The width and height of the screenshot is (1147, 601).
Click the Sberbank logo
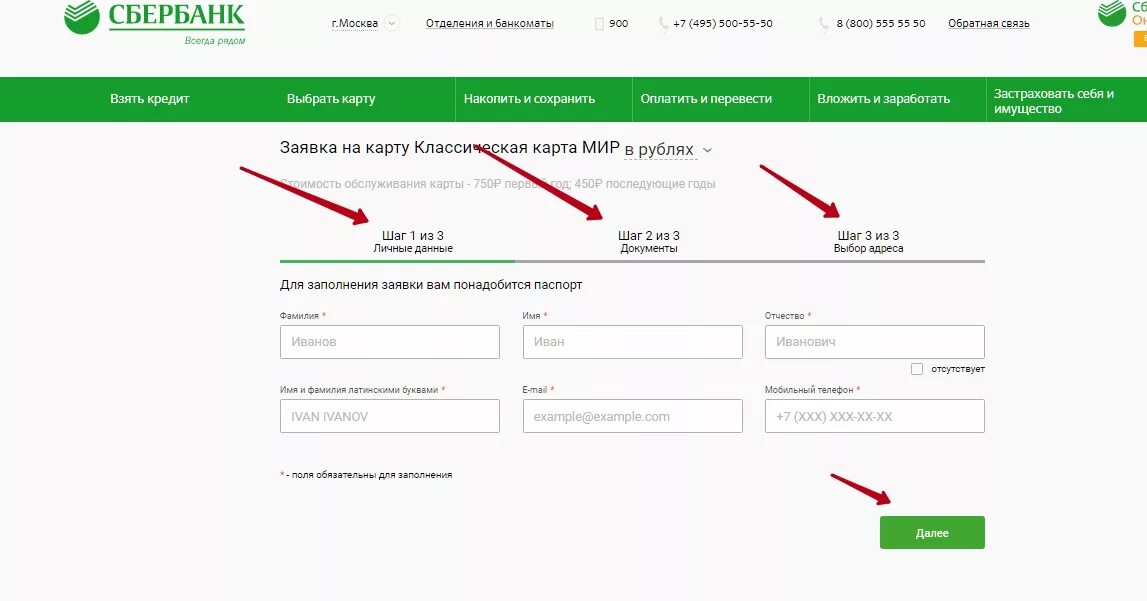coord(154,23)
